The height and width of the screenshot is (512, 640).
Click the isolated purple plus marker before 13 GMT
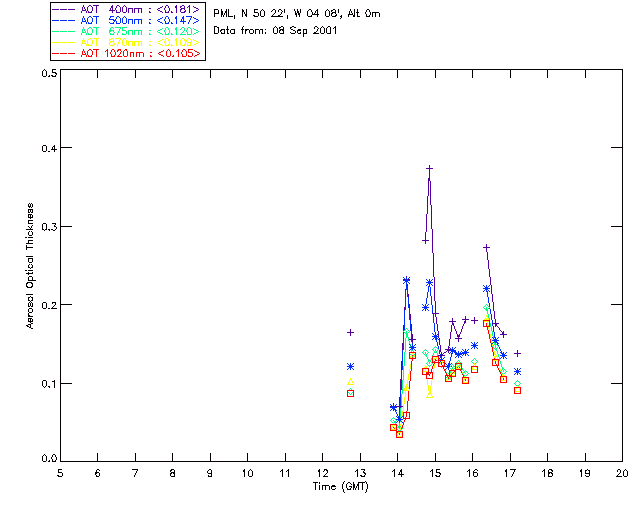click(350, 333)
